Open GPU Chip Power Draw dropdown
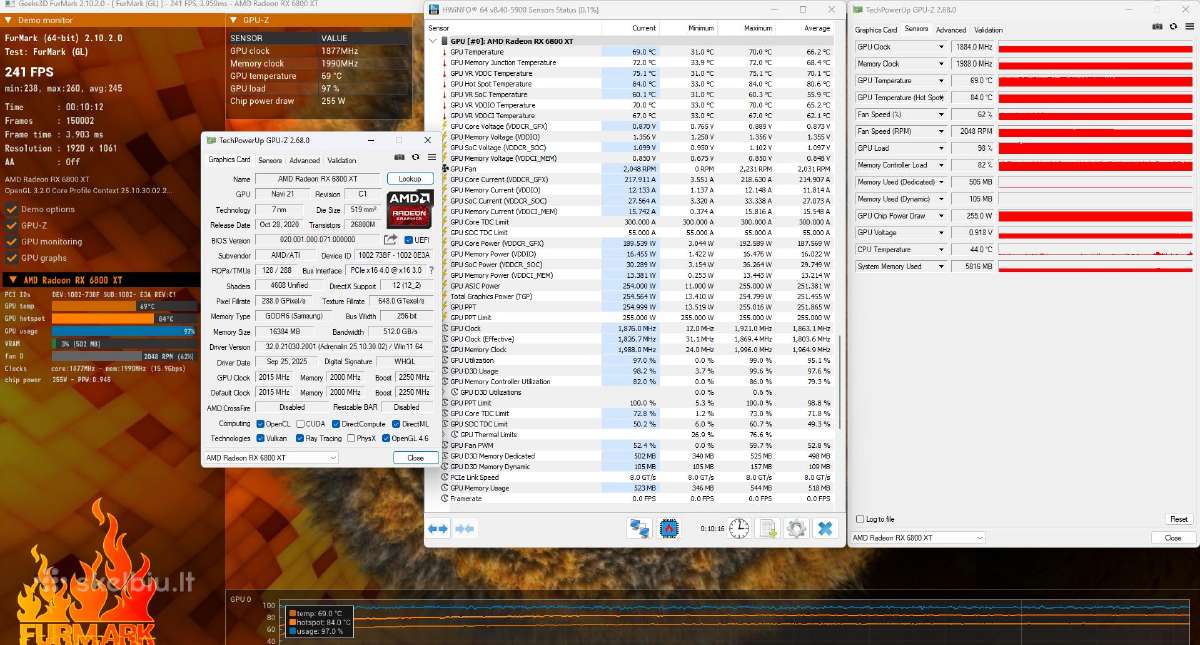1200x645 pixels. click(x=940, y=216)
